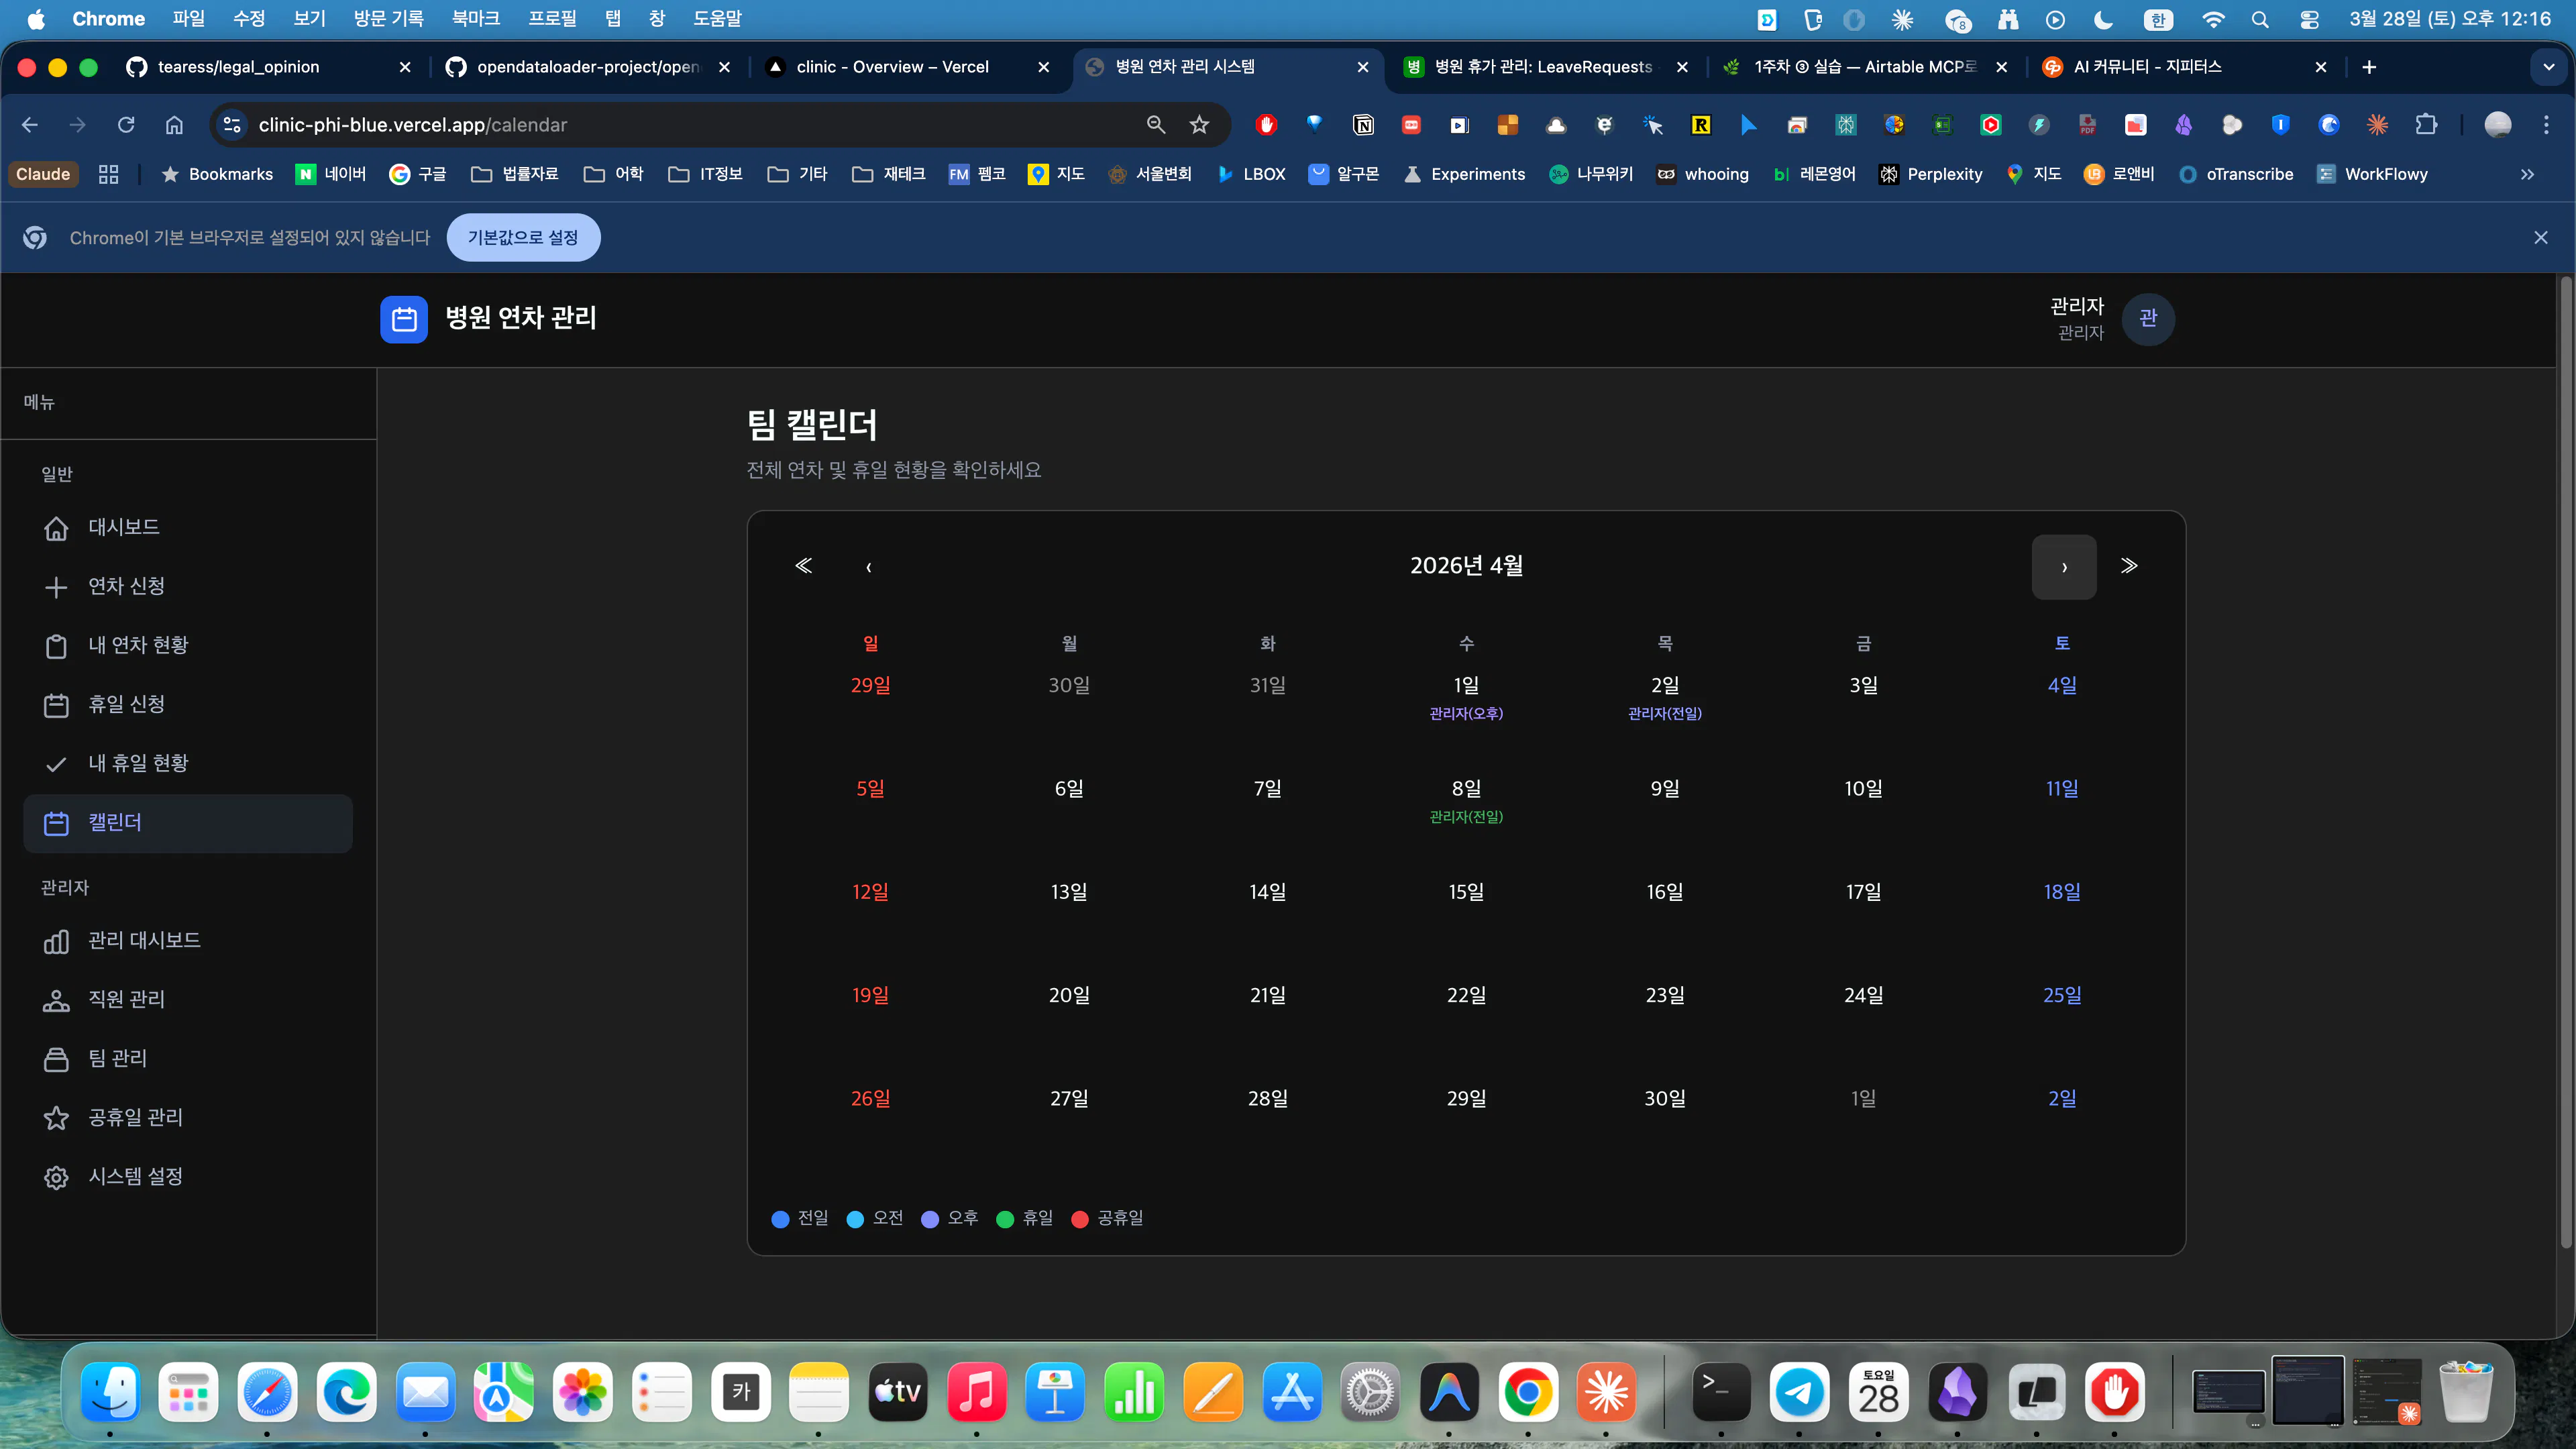
Task: Launch Terminal from the Dock
Action: tap(1720, 1391)
